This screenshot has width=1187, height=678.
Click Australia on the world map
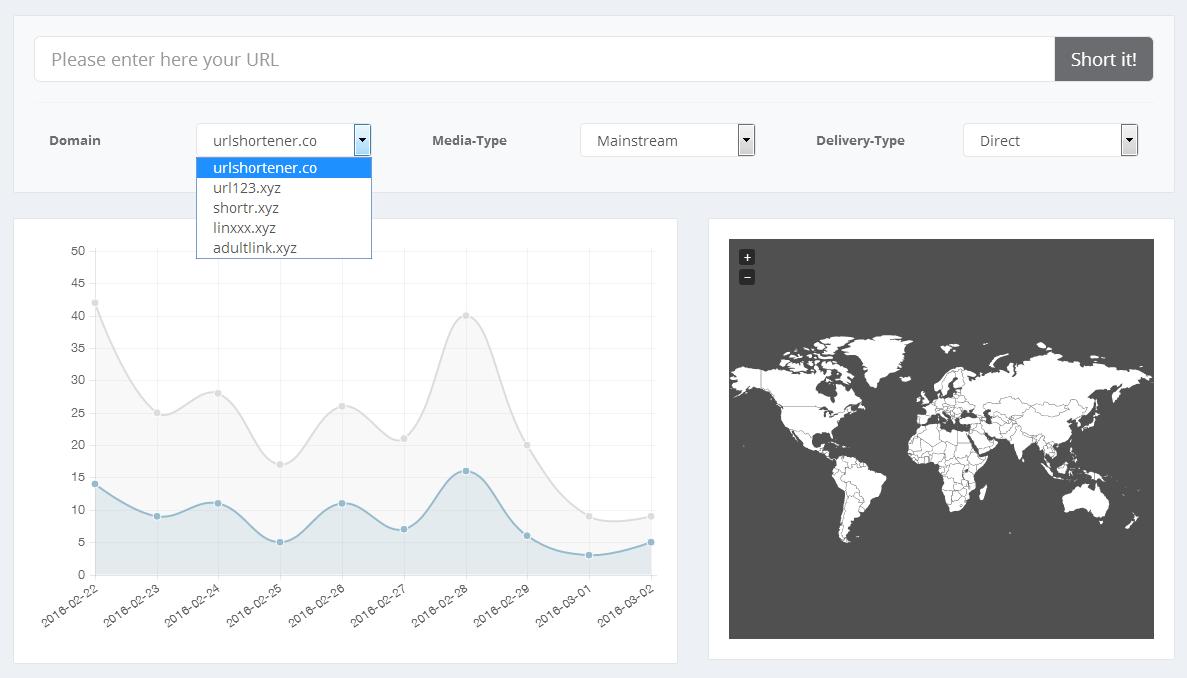pyautogui.click(x=1083, y=498)
